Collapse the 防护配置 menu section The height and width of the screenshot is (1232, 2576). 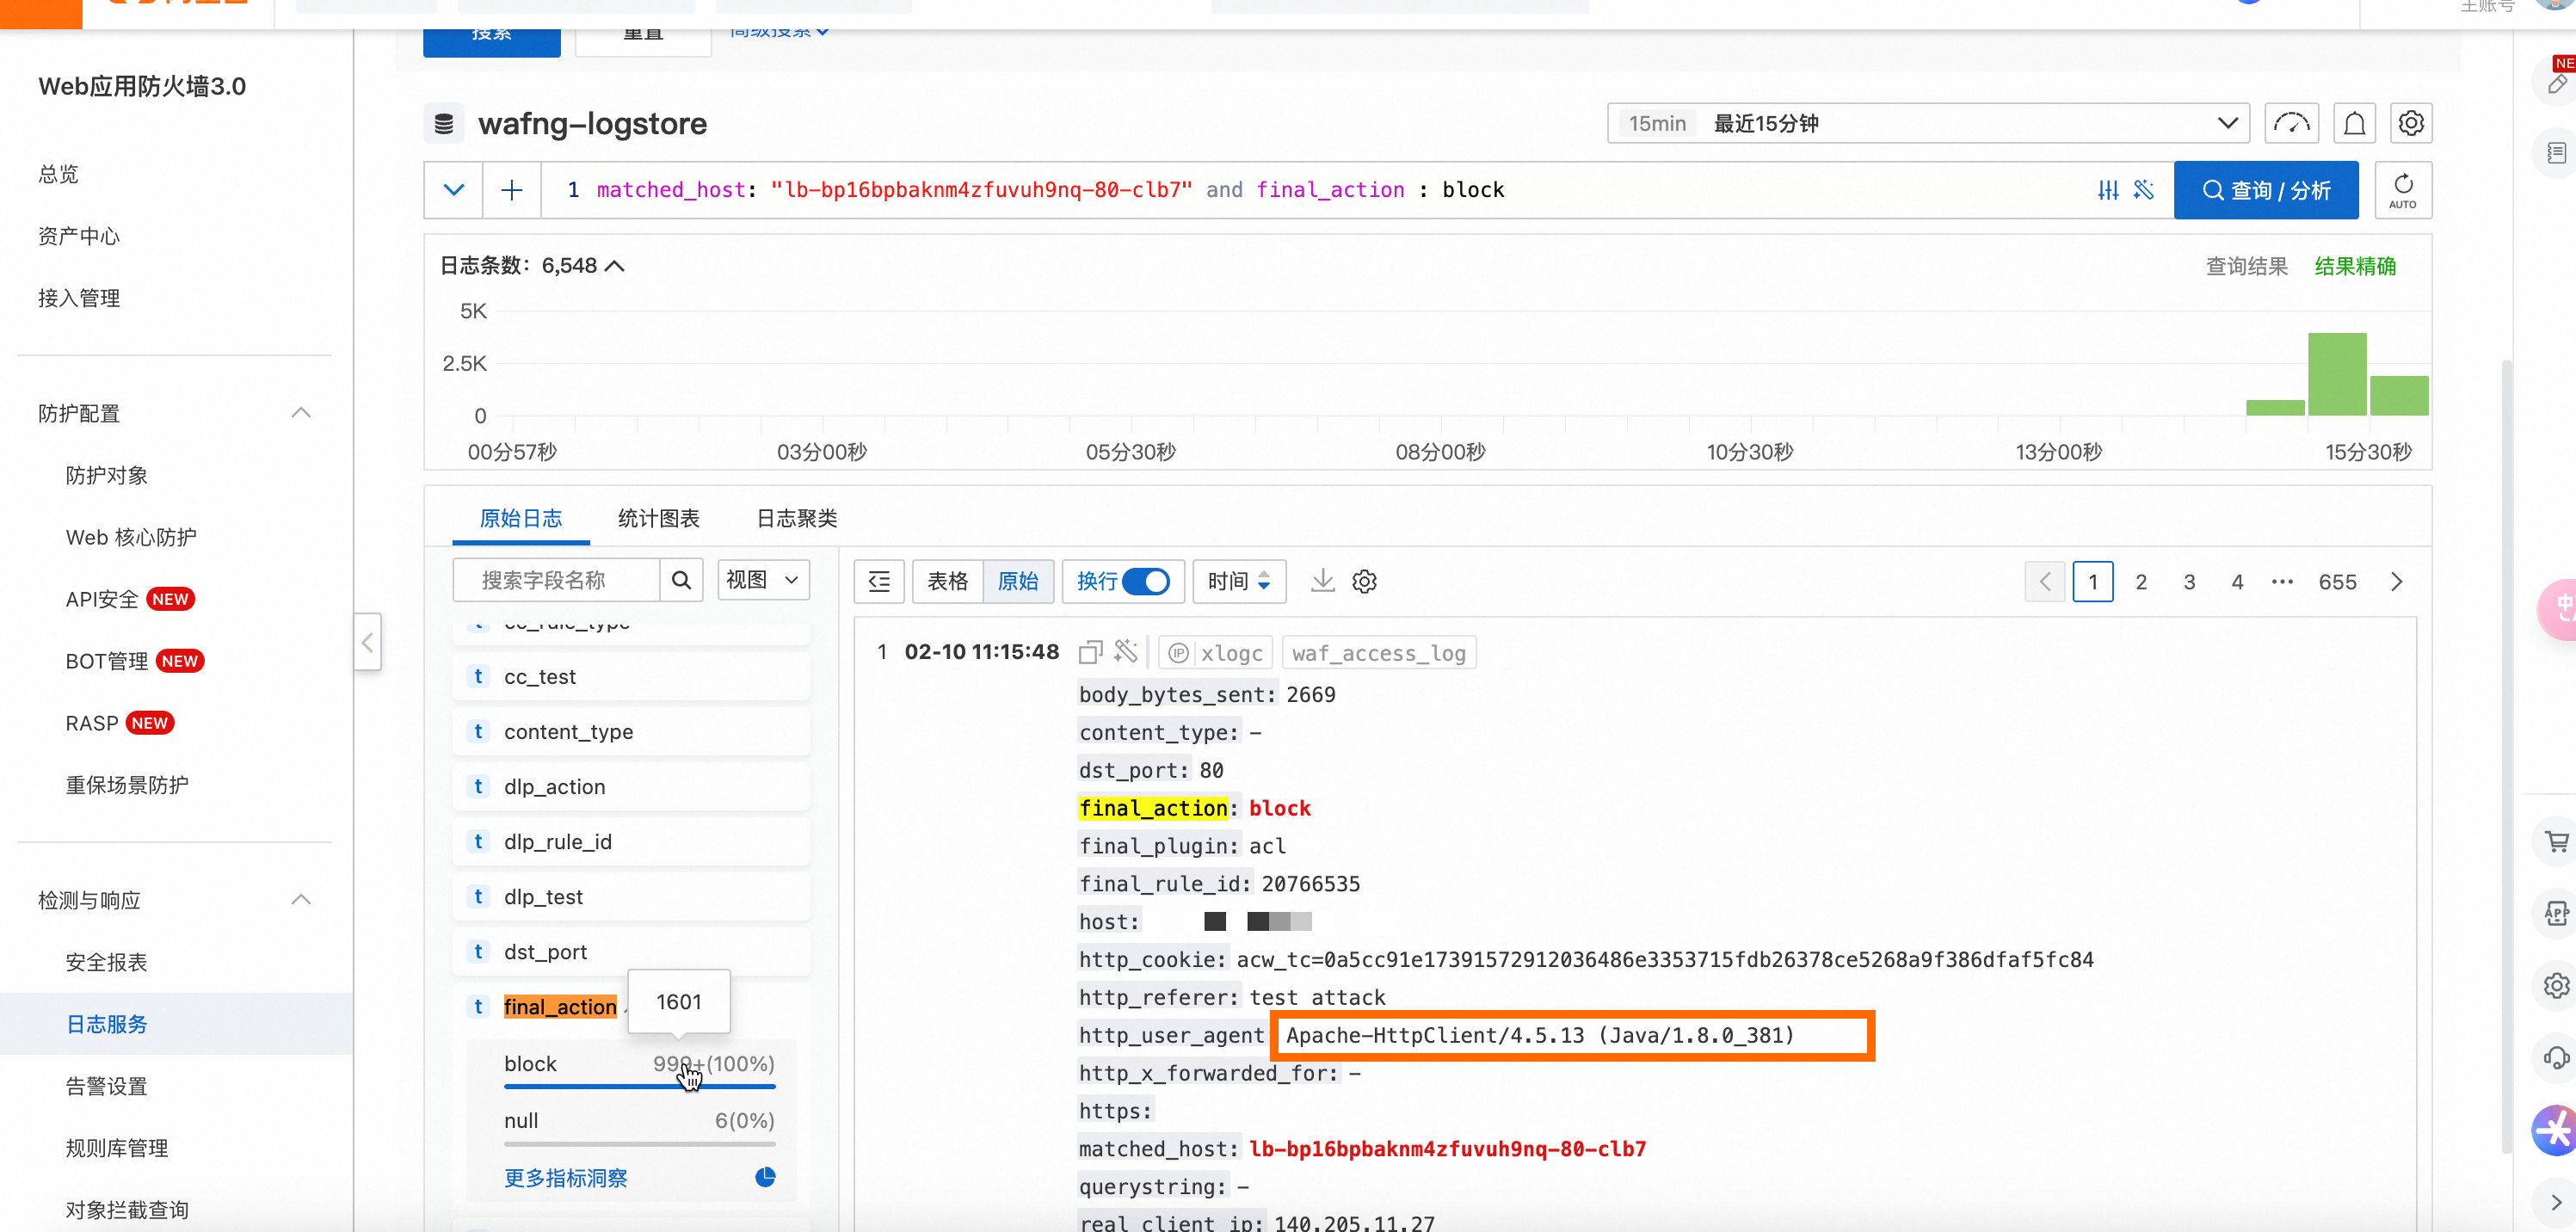pyautogui.click(x=300, y=413)
